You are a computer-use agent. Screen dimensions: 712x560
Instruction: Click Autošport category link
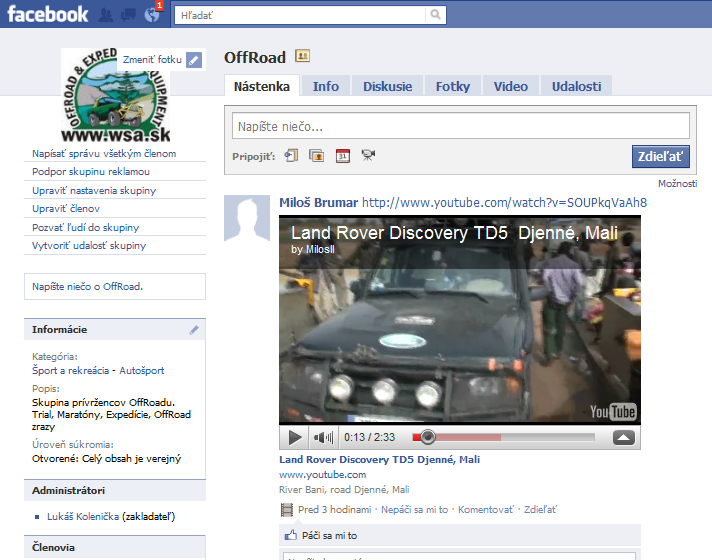click(x=141, y=371)
